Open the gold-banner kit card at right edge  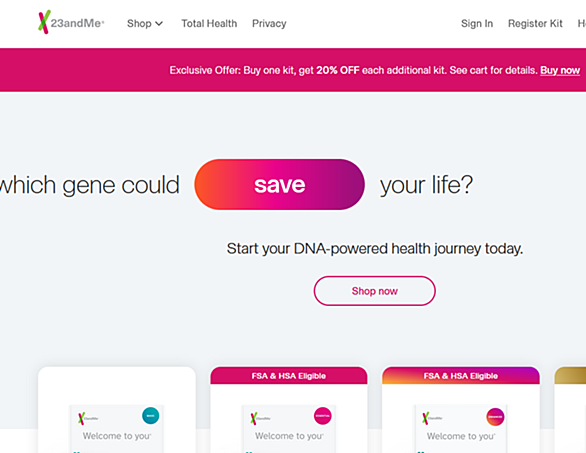pos(570,410)
